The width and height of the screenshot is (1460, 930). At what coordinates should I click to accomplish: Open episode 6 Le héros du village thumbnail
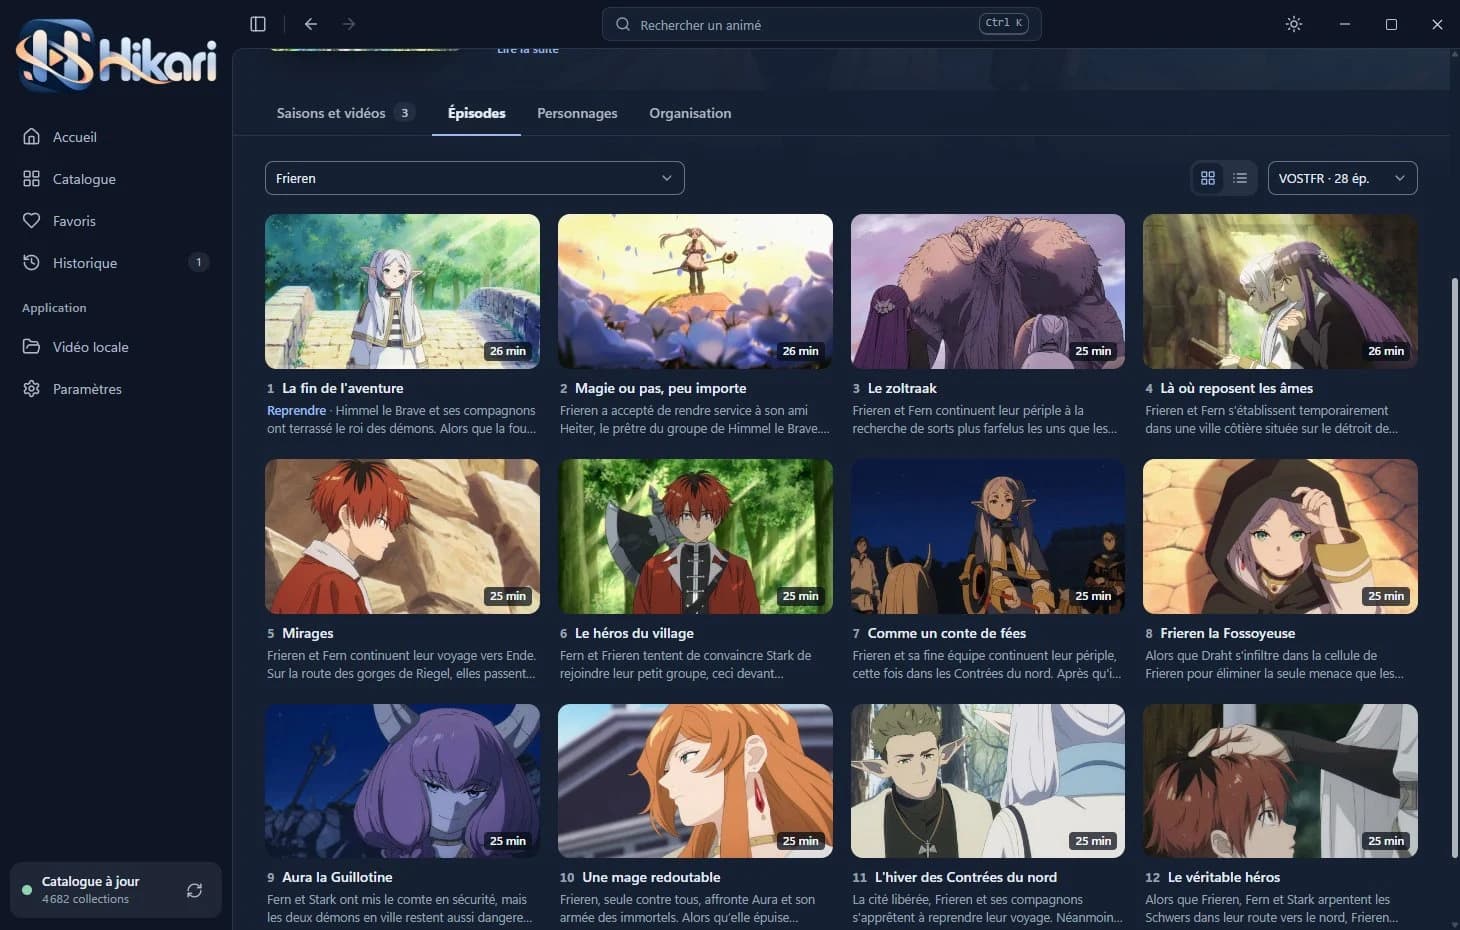point(695,536)
